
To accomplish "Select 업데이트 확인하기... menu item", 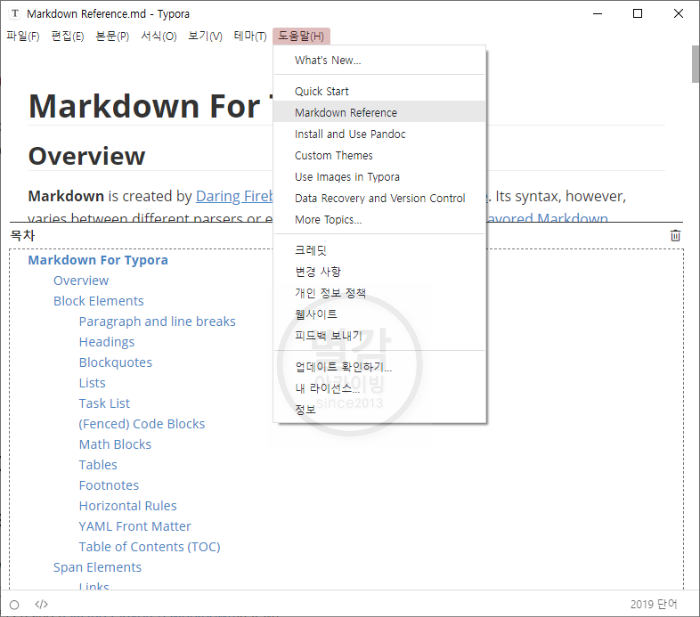I will click(x=379, y=367).
